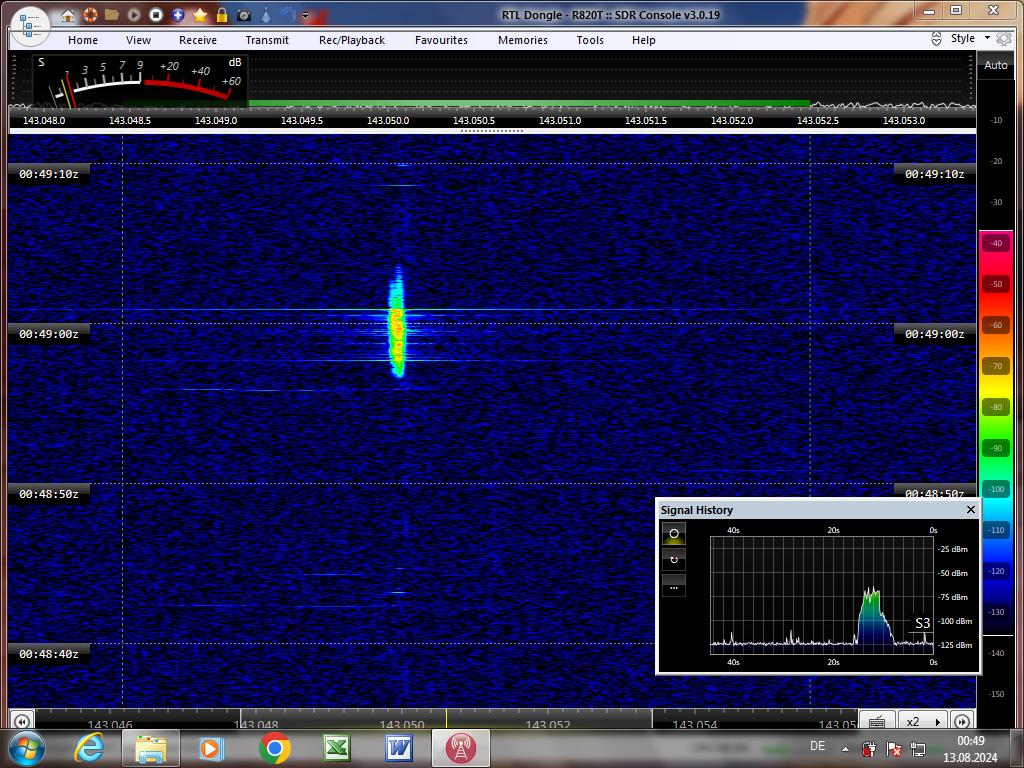Open the folder icon in quick toolbar
The image size is (1024, 768).
[x=112, y=14]
